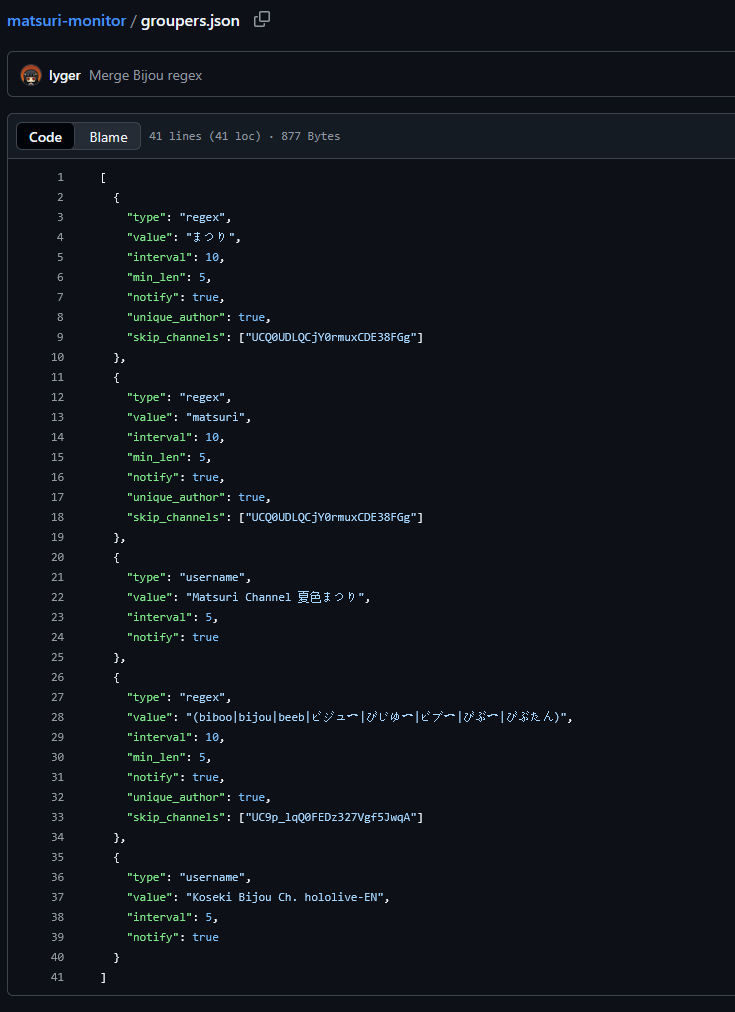This screenshot has height=1012, width=735.
Task: Click the value "まつり" on line 4
Action: 210,237
